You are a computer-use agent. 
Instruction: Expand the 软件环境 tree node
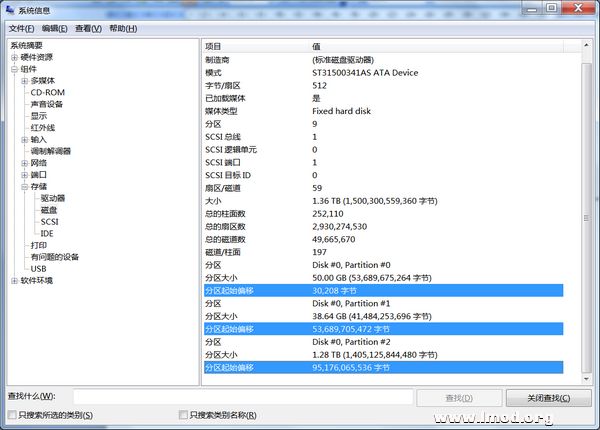(x=14, y=281)
